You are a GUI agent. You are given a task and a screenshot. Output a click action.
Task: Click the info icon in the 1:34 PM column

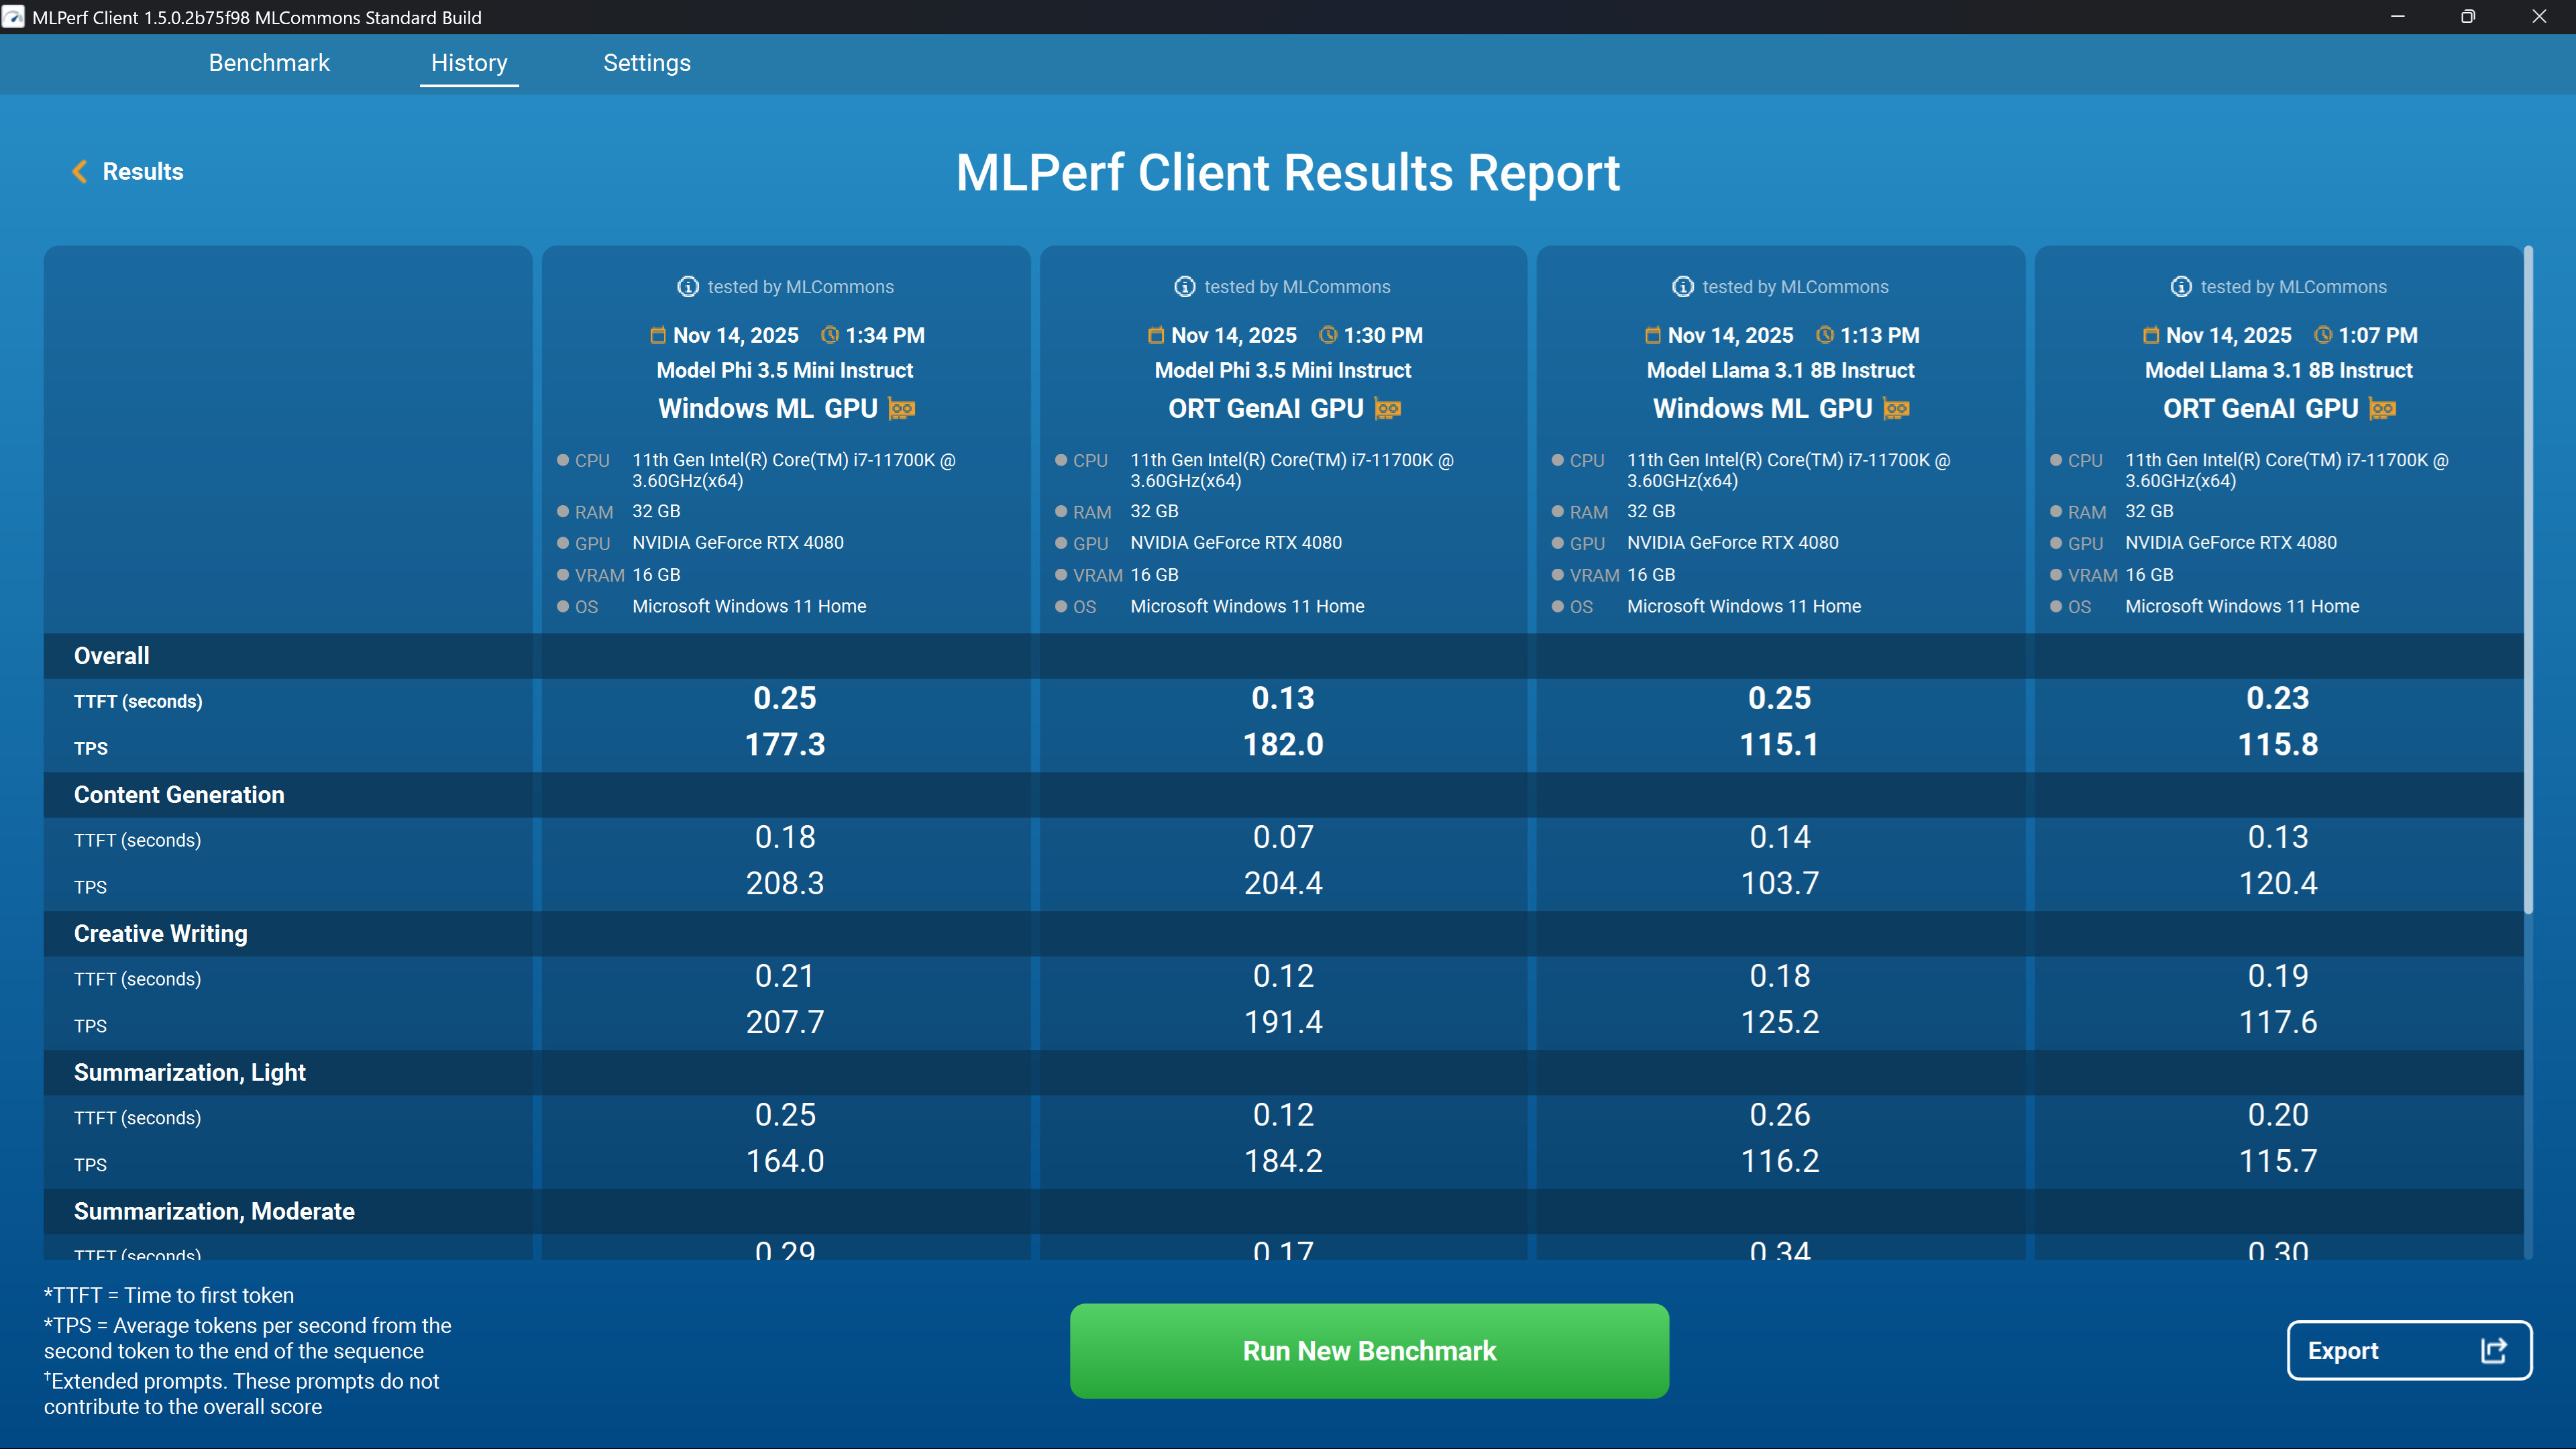tap(688, 287)
